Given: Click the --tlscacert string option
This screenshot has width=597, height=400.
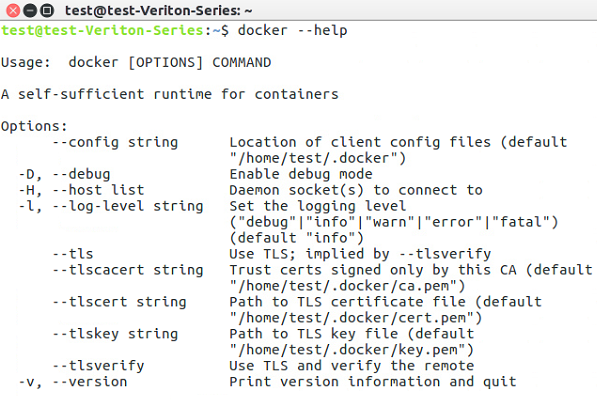Looking at the screenshot, I should pos(128,270).
